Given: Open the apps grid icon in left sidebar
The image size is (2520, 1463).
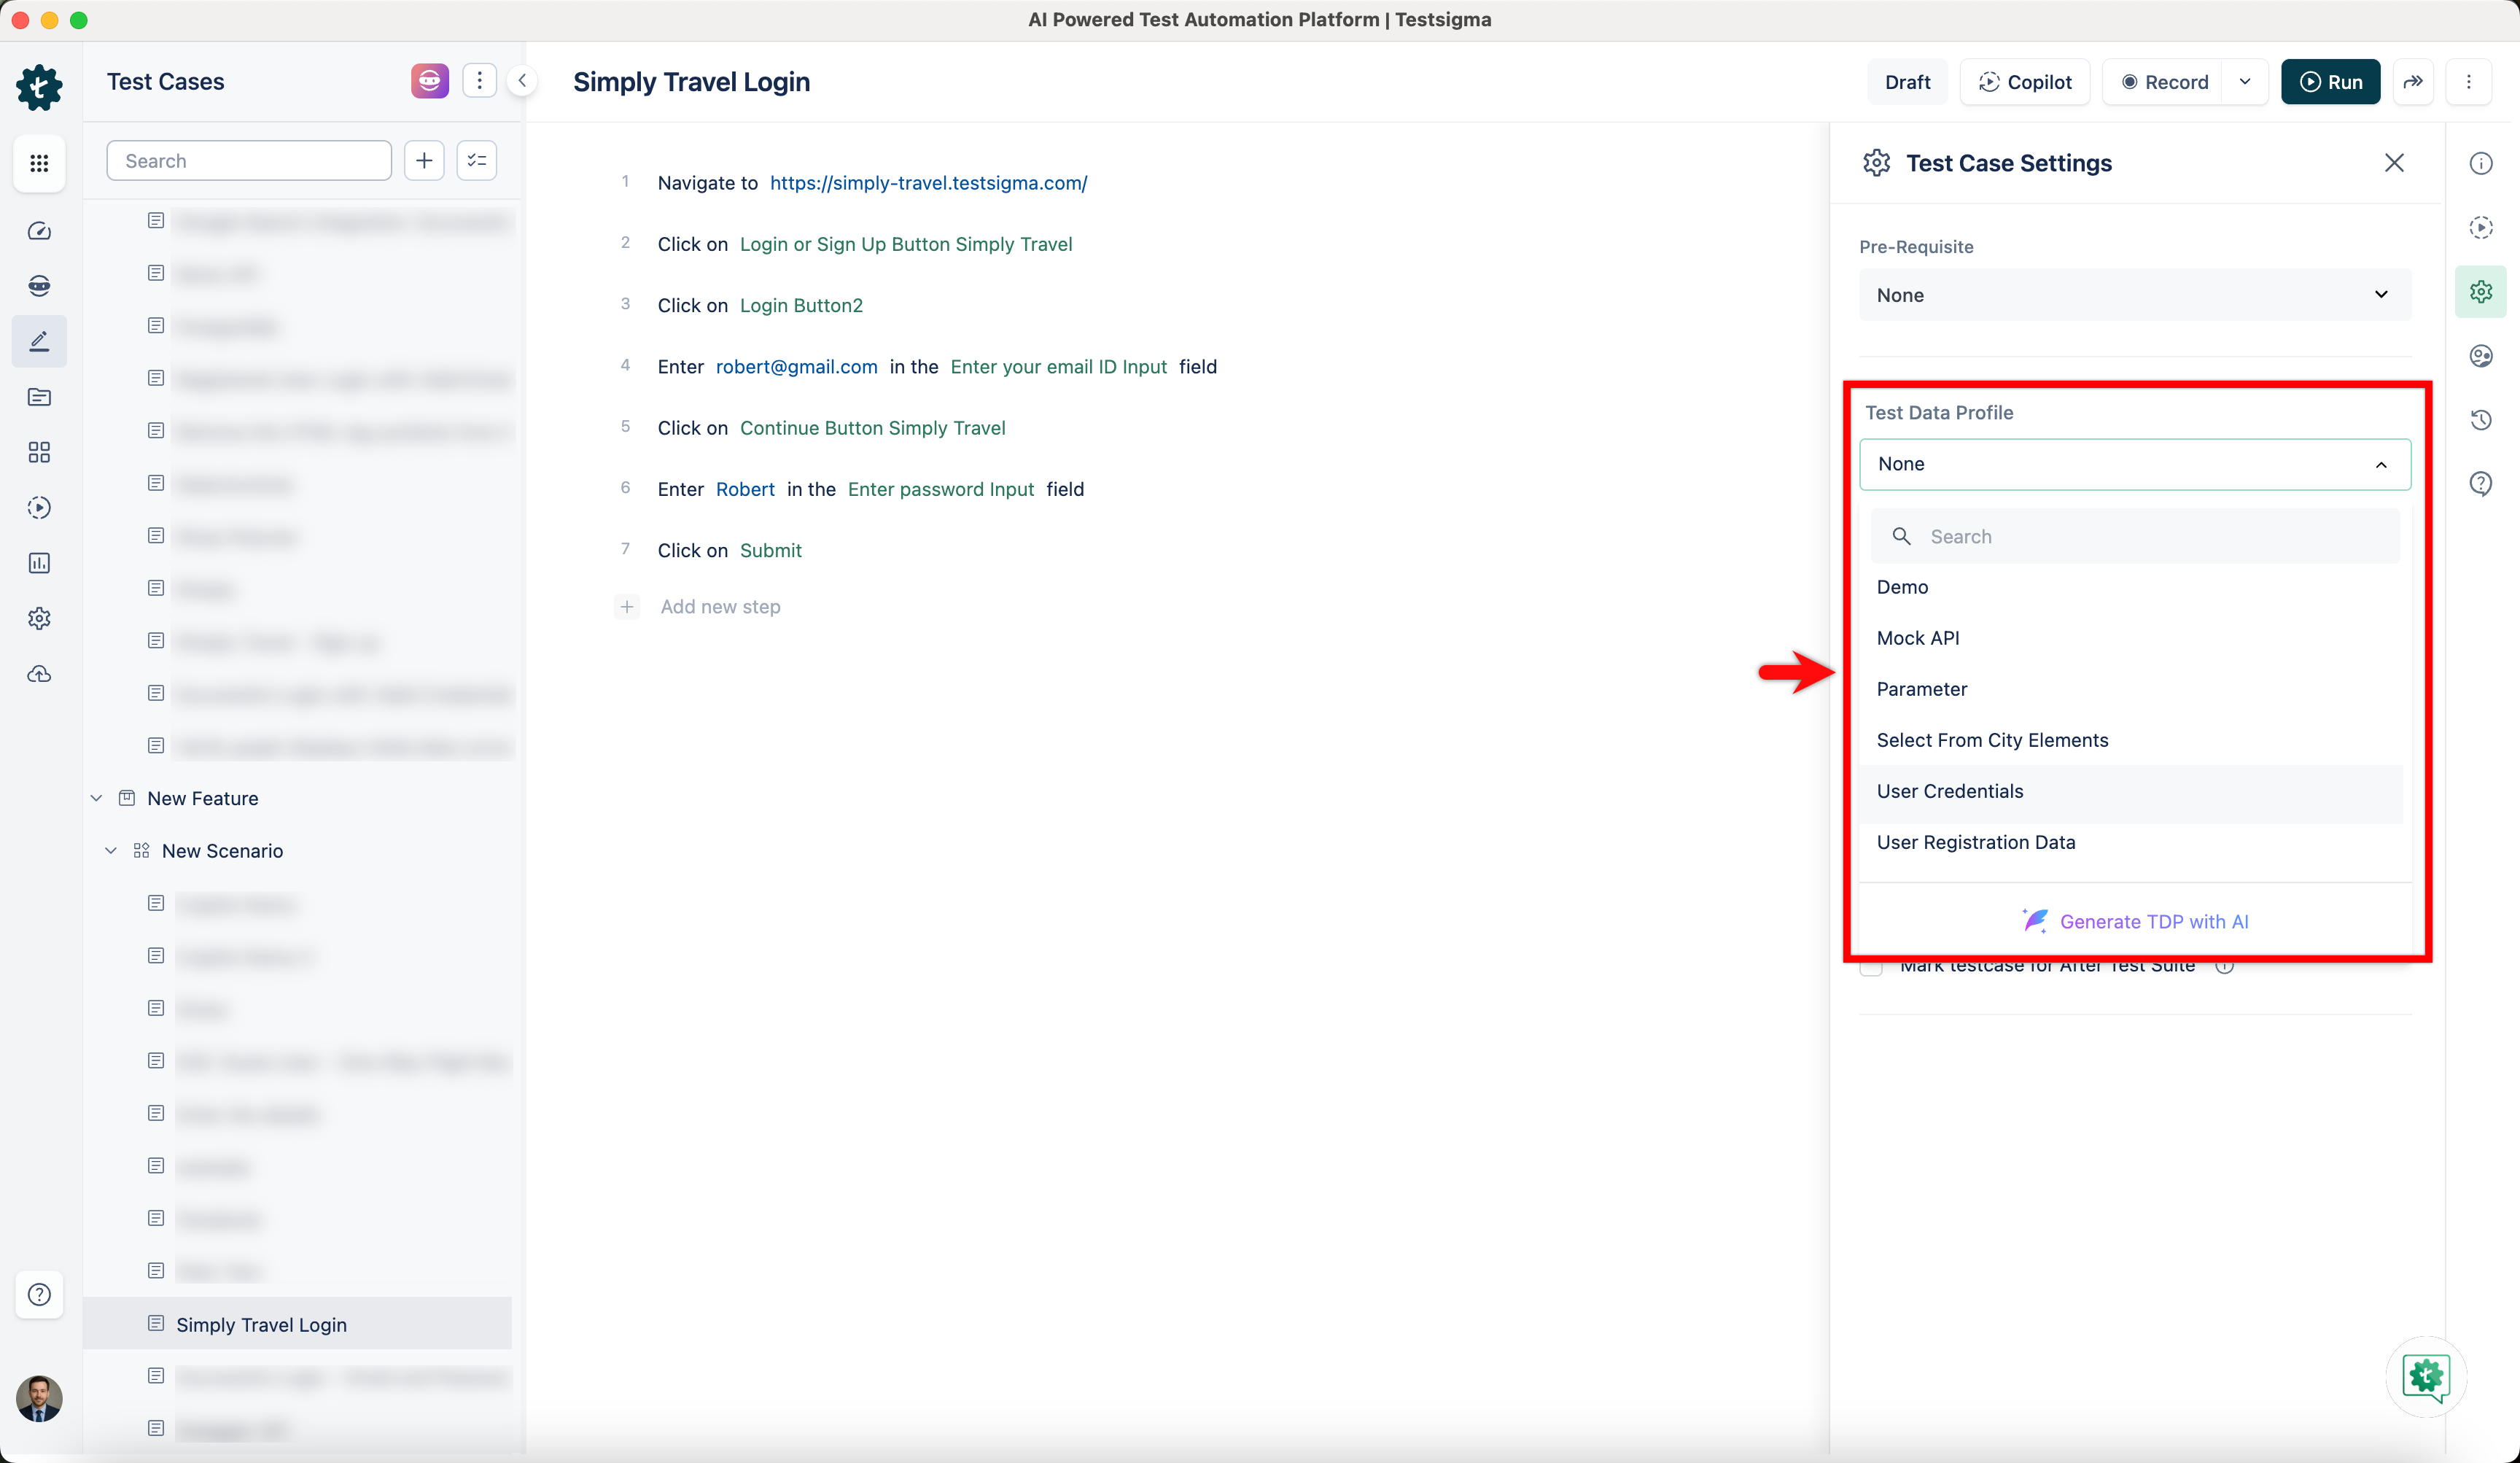Looking at the screenshot, I should [39, 163].
